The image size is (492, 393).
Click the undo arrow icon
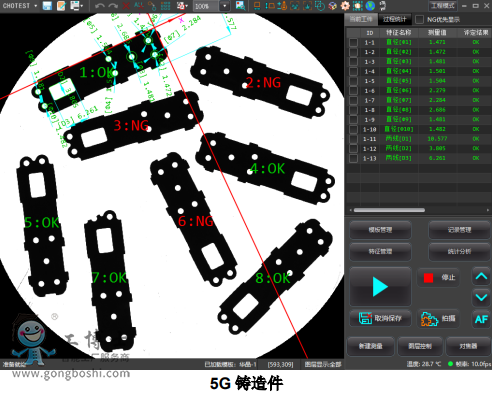[x=99, y=6]
